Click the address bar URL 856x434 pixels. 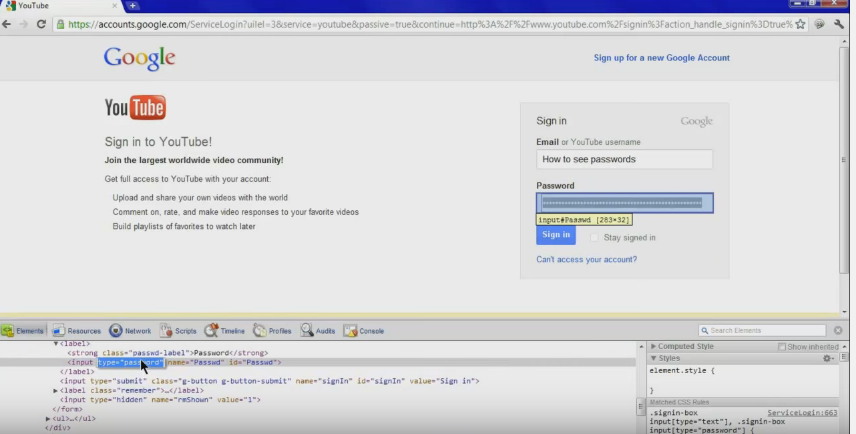click(430, 24)
